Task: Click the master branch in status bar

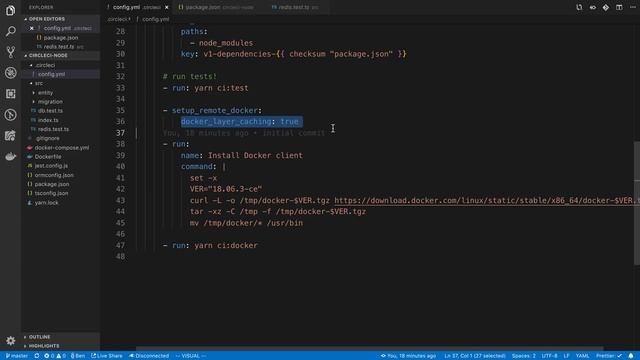Action: click(x=17, y=356)
